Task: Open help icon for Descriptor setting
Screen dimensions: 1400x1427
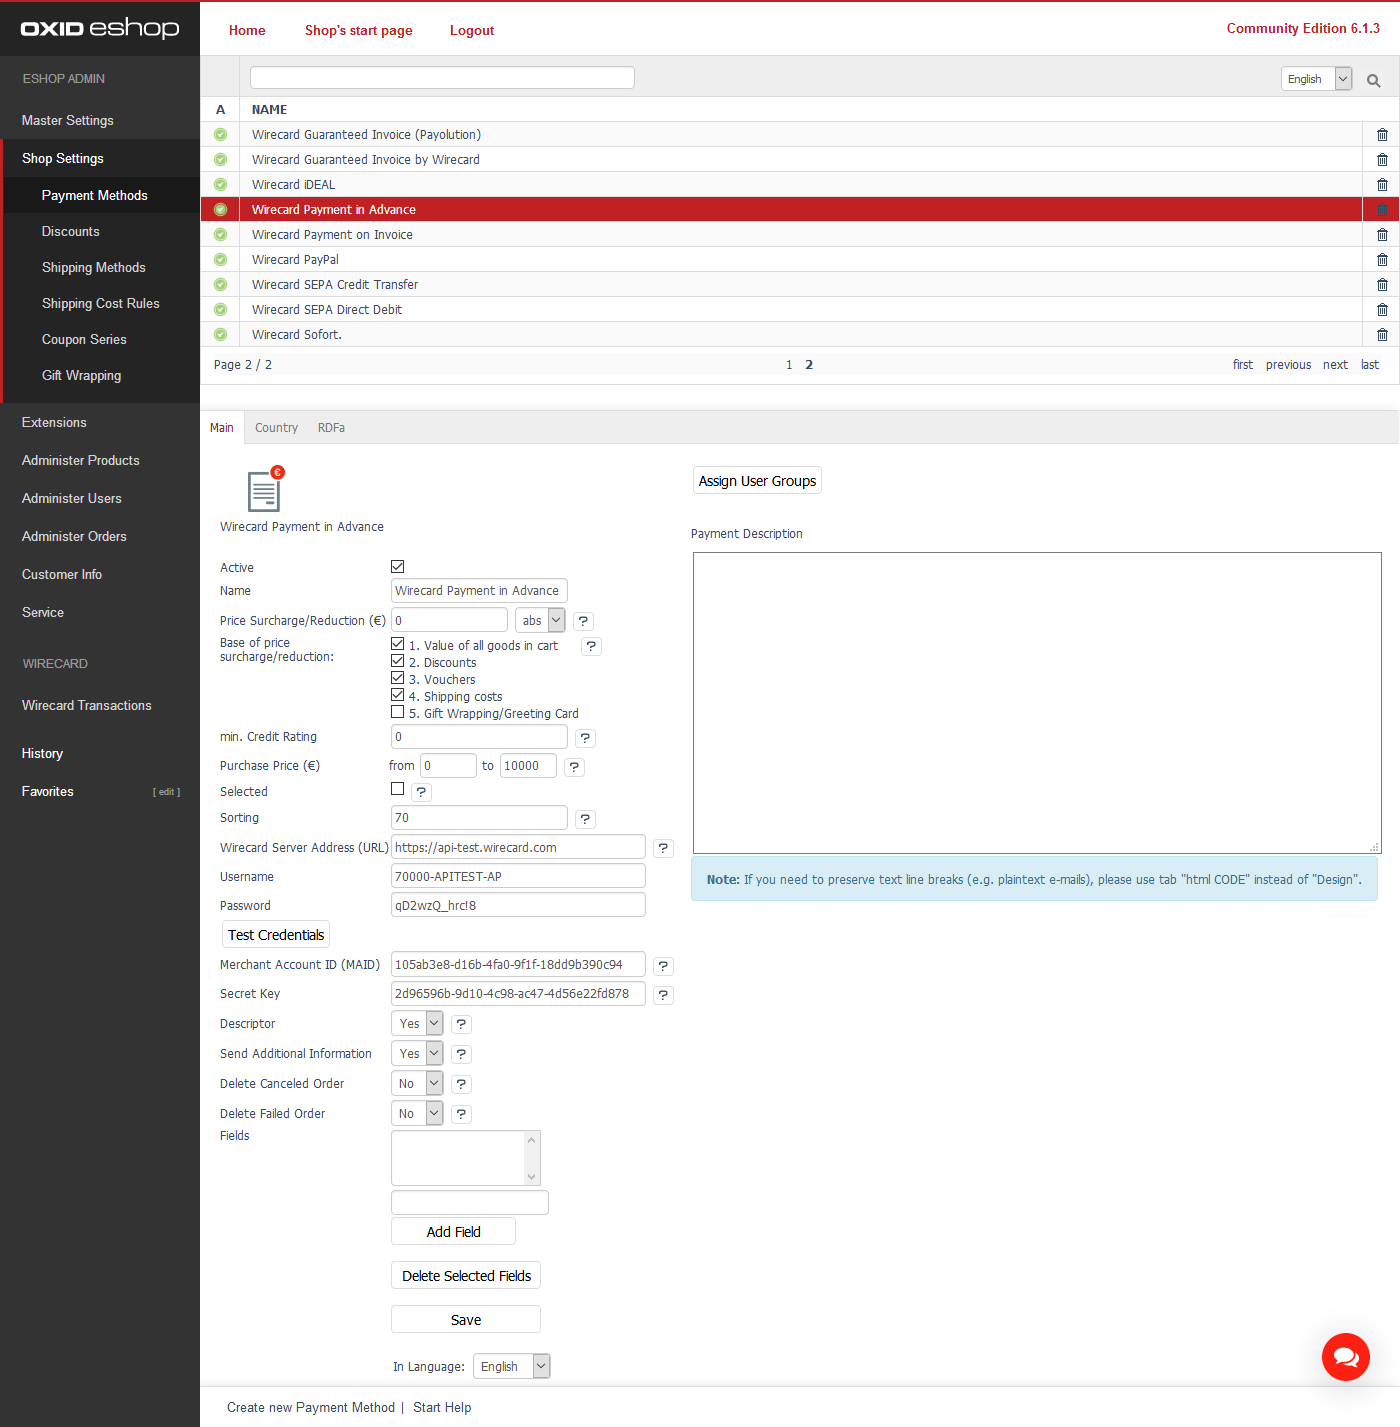Action: [x=461, y=1024]
